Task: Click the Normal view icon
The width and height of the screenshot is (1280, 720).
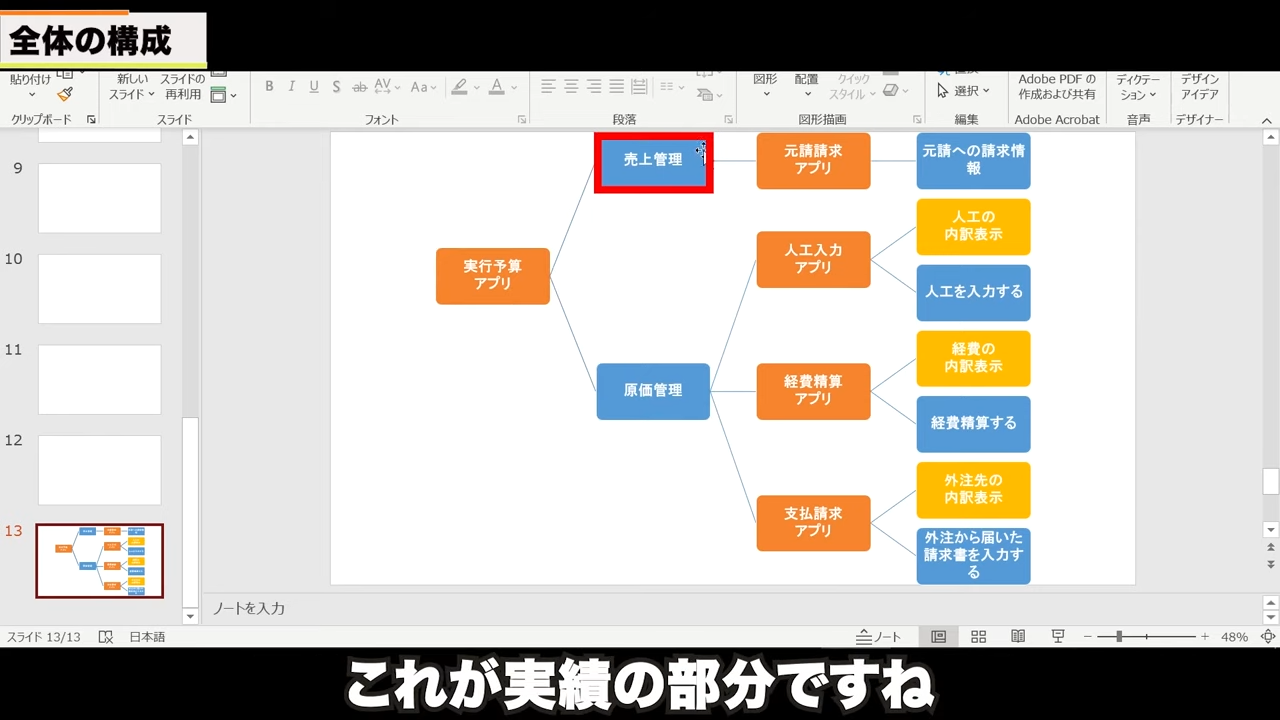Action: [x=939, y=637]
